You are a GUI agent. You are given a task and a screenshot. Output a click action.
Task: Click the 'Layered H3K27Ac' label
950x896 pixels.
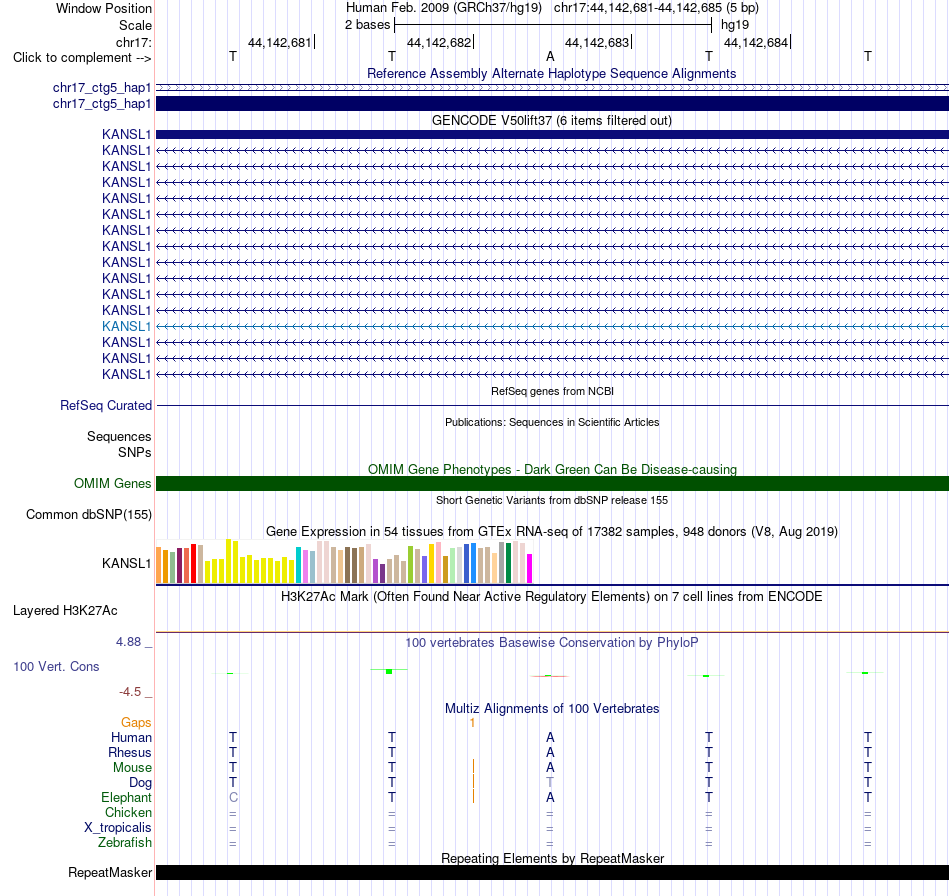[65, 611]
